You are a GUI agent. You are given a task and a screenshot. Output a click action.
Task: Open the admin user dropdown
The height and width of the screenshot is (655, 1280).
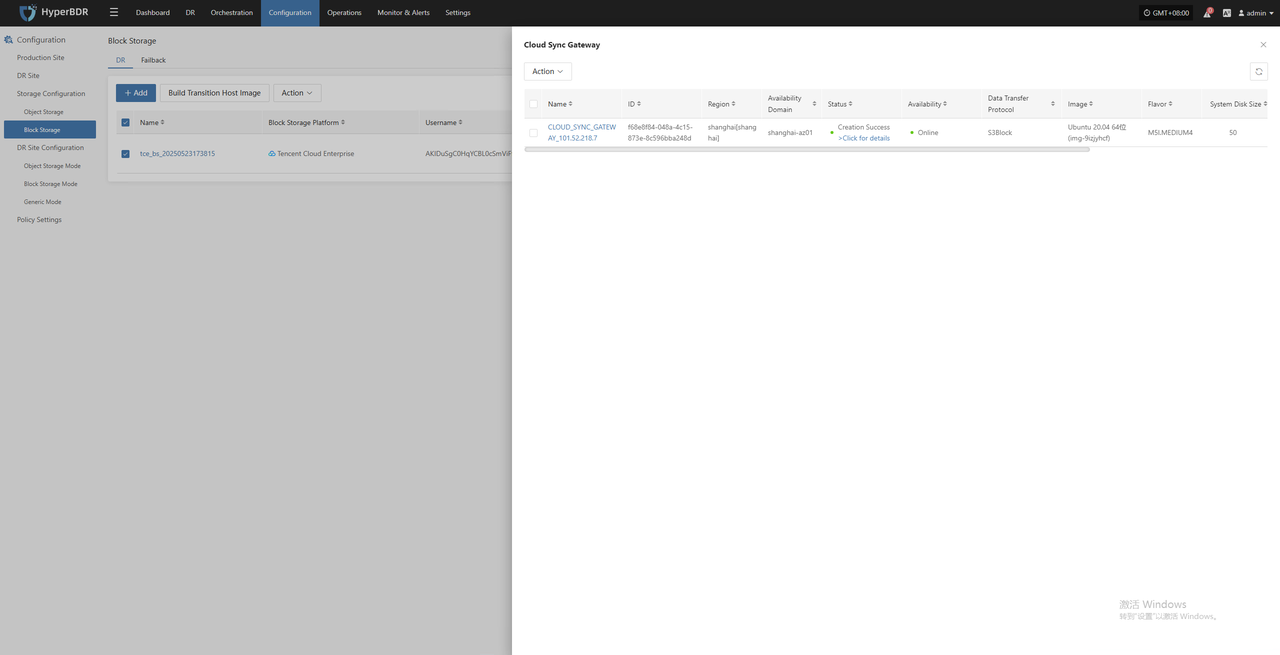point(1255,13)
